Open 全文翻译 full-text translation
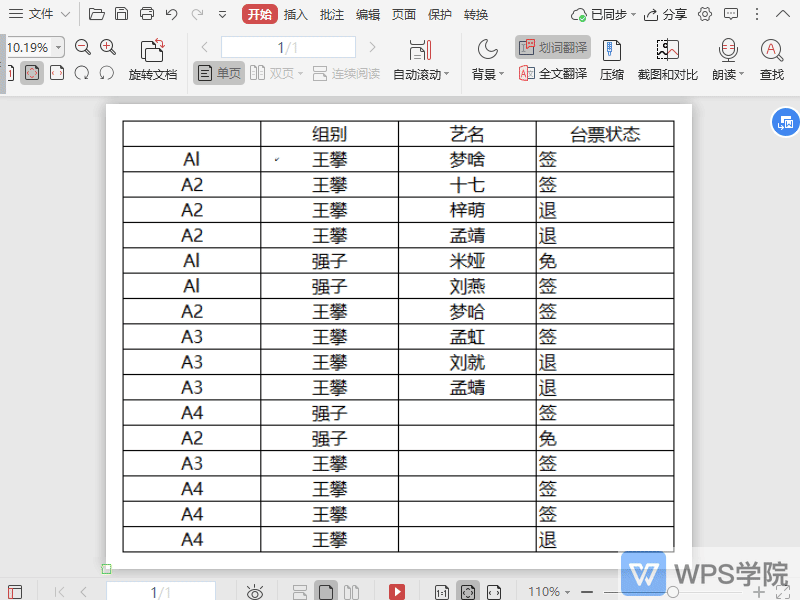 [552, 73]
